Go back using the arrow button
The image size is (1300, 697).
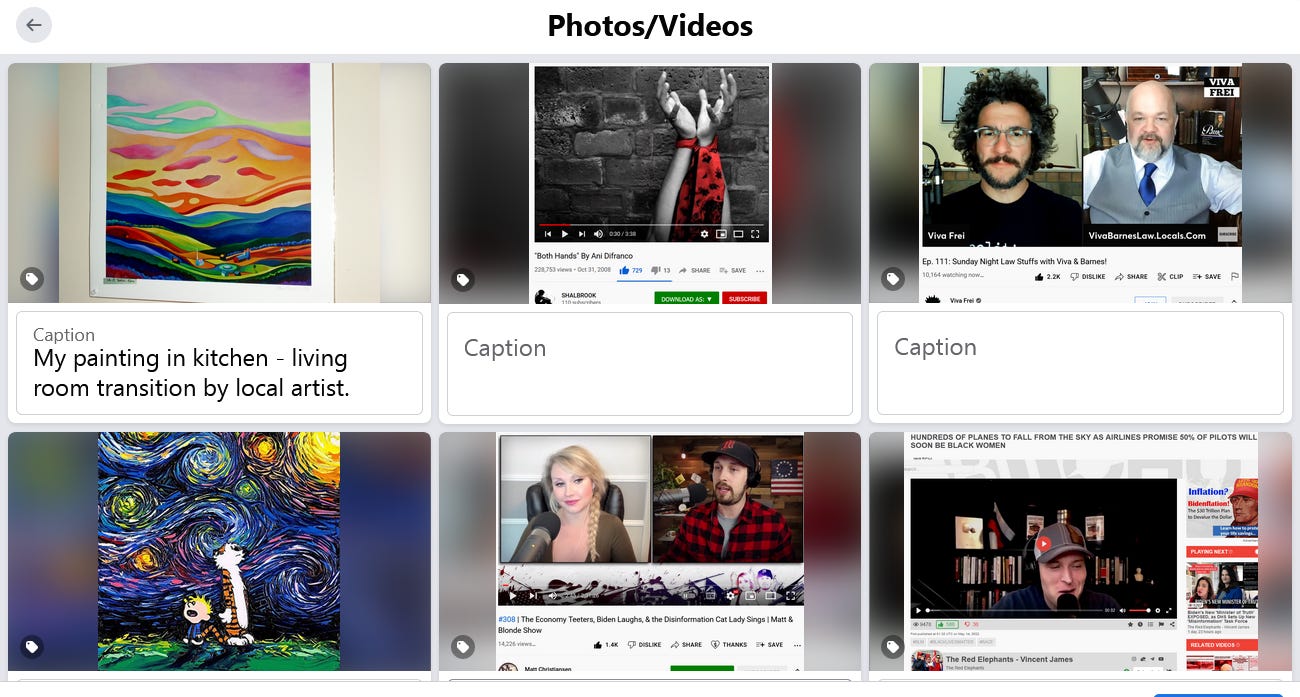[34, 25]
